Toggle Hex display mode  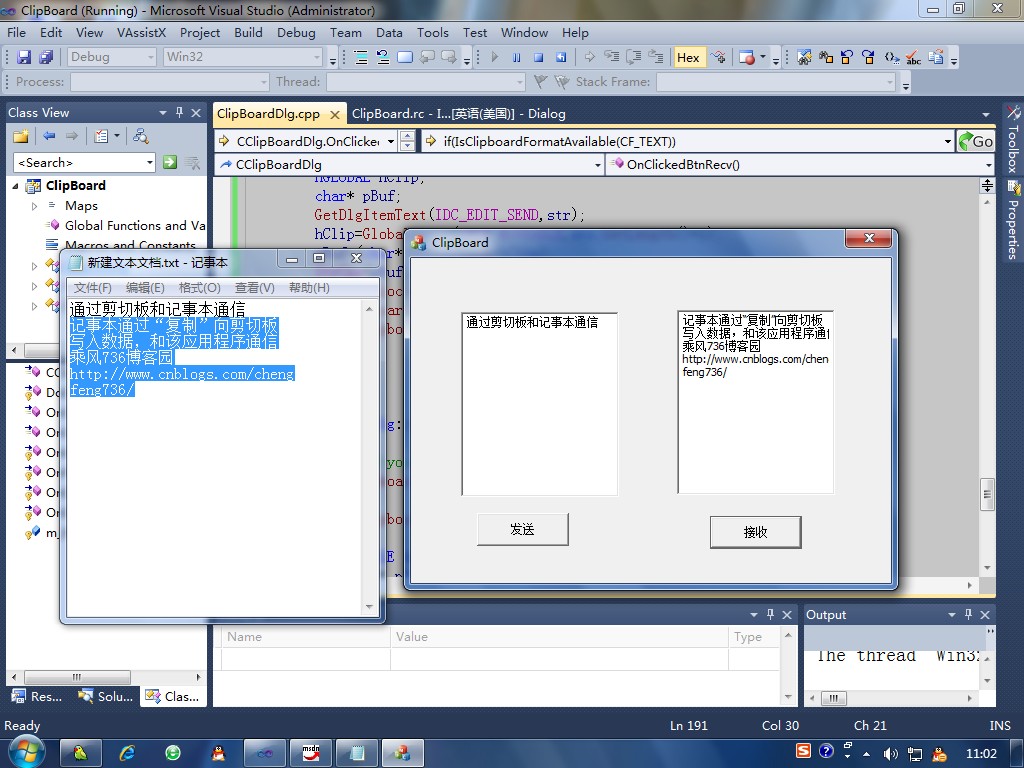(688, 57)
